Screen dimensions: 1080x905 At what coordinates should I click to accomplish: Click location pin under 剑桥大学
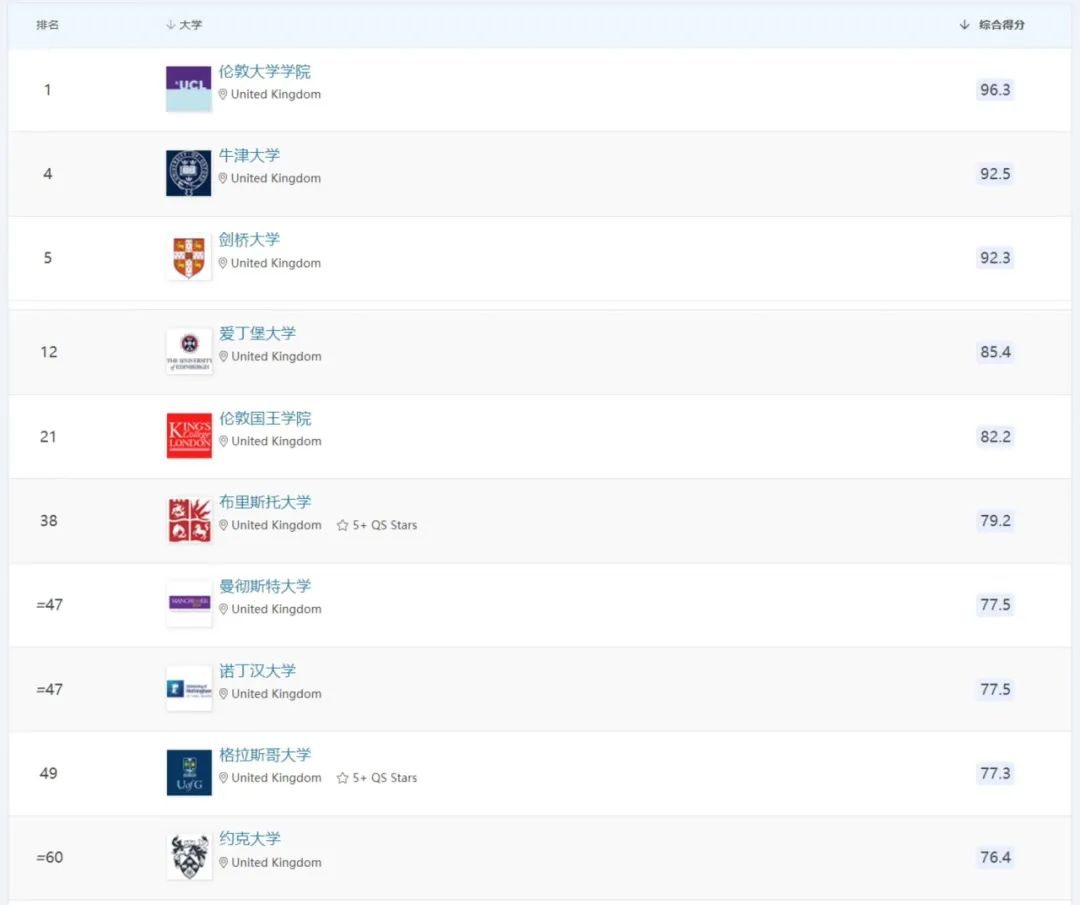pyautogui.click(x=223, y=263)
